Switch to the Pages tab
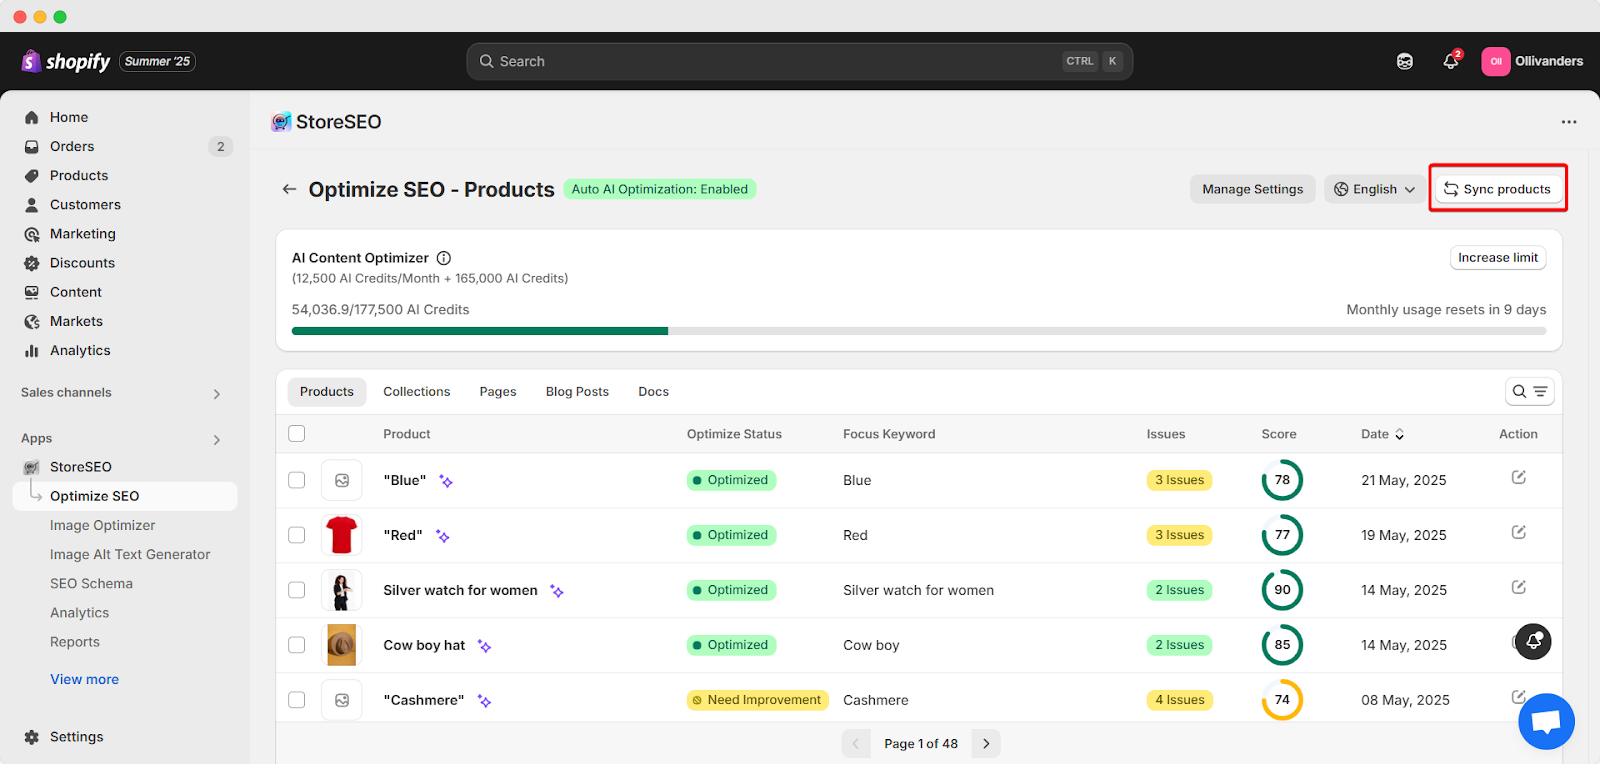The image size is (1600, 764). click(x=498, y=392)
